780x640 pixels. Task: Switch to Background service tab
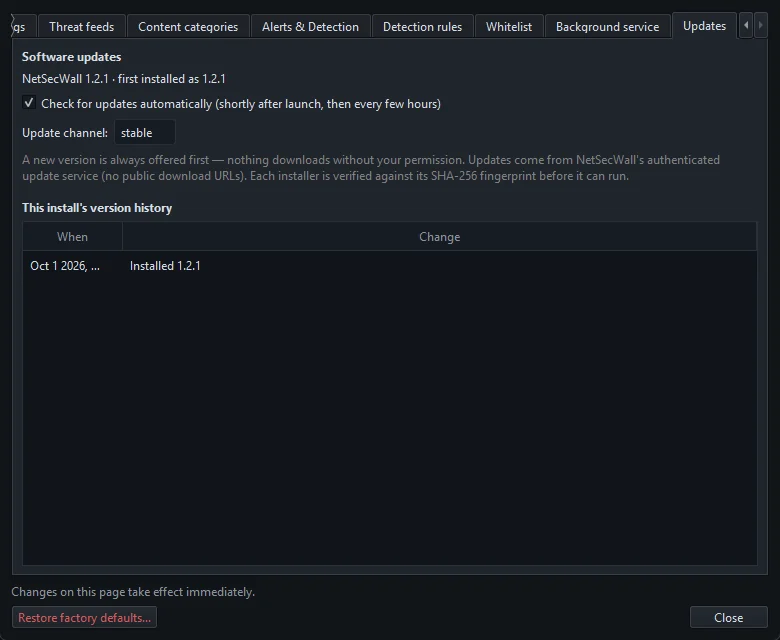coord(607,27)
